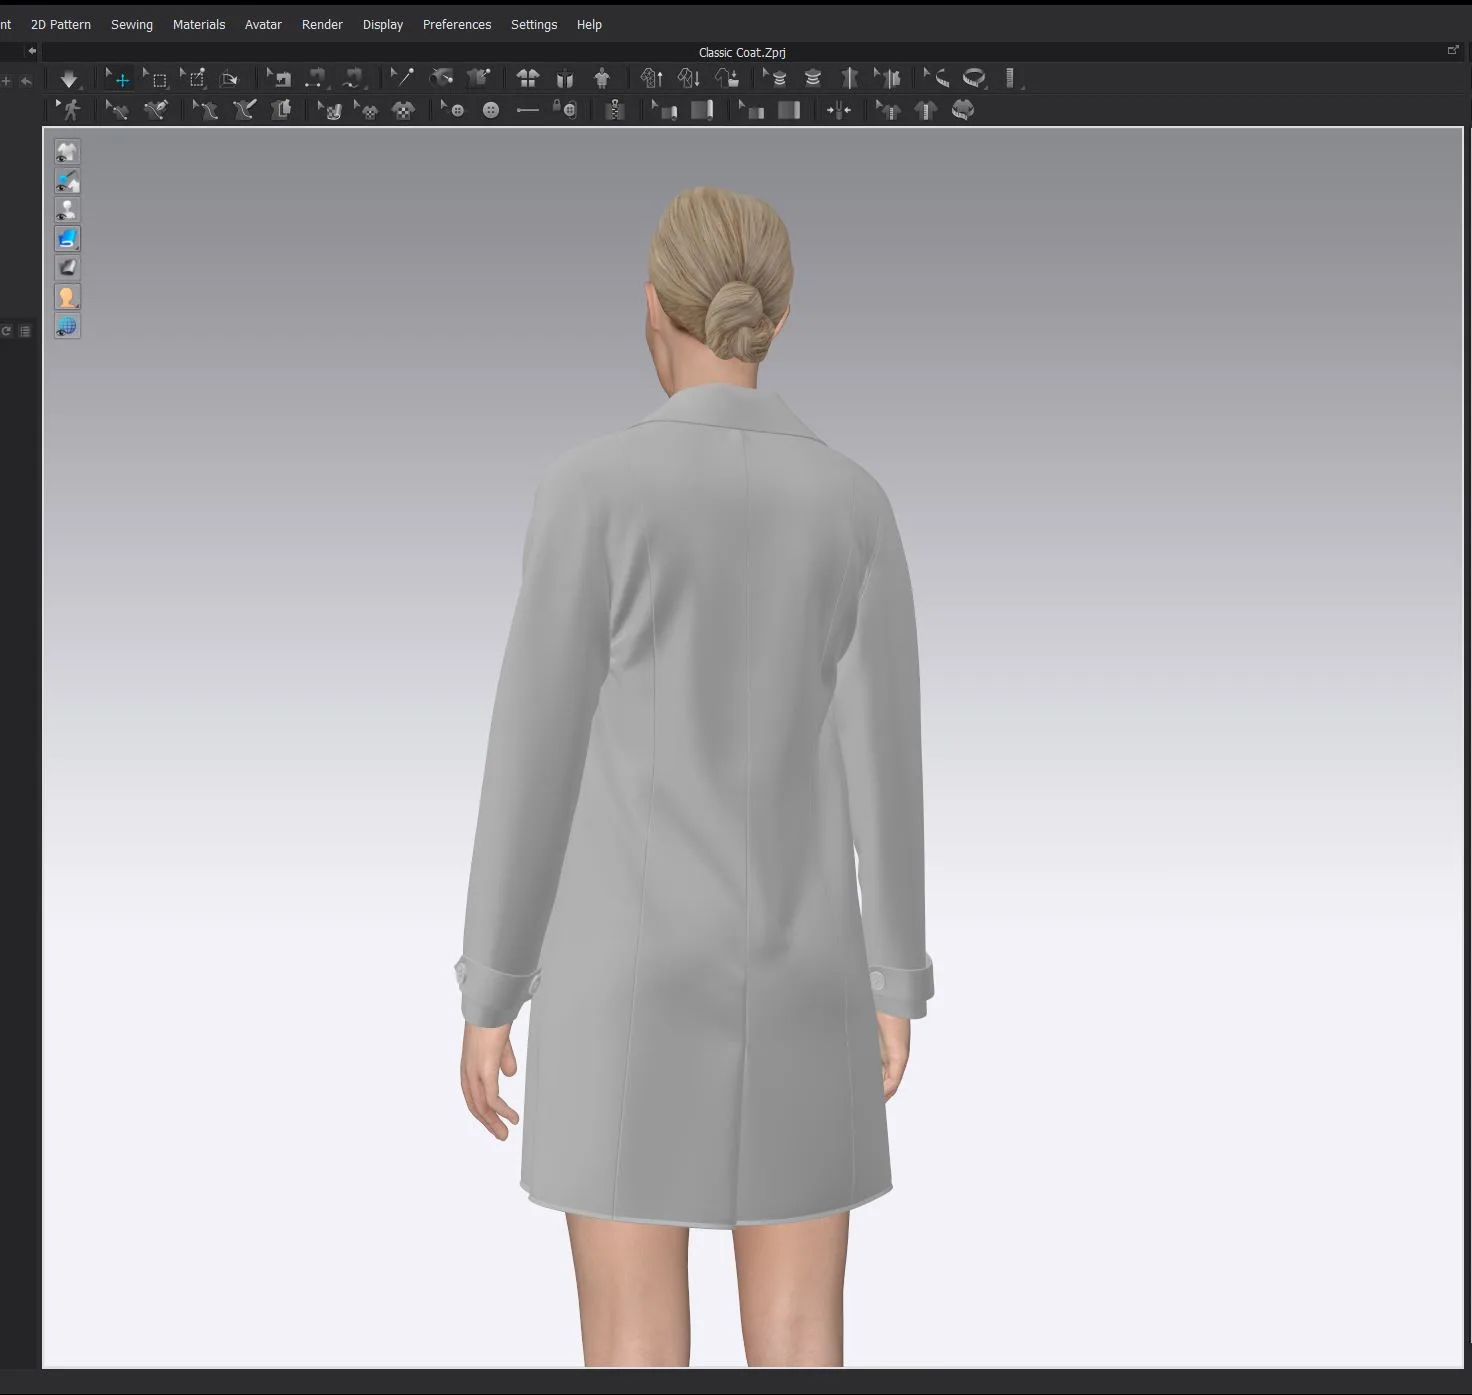Screen dimensions: 1472x1395
Task: Select the Zipper tool
Action: coord(615,110)
